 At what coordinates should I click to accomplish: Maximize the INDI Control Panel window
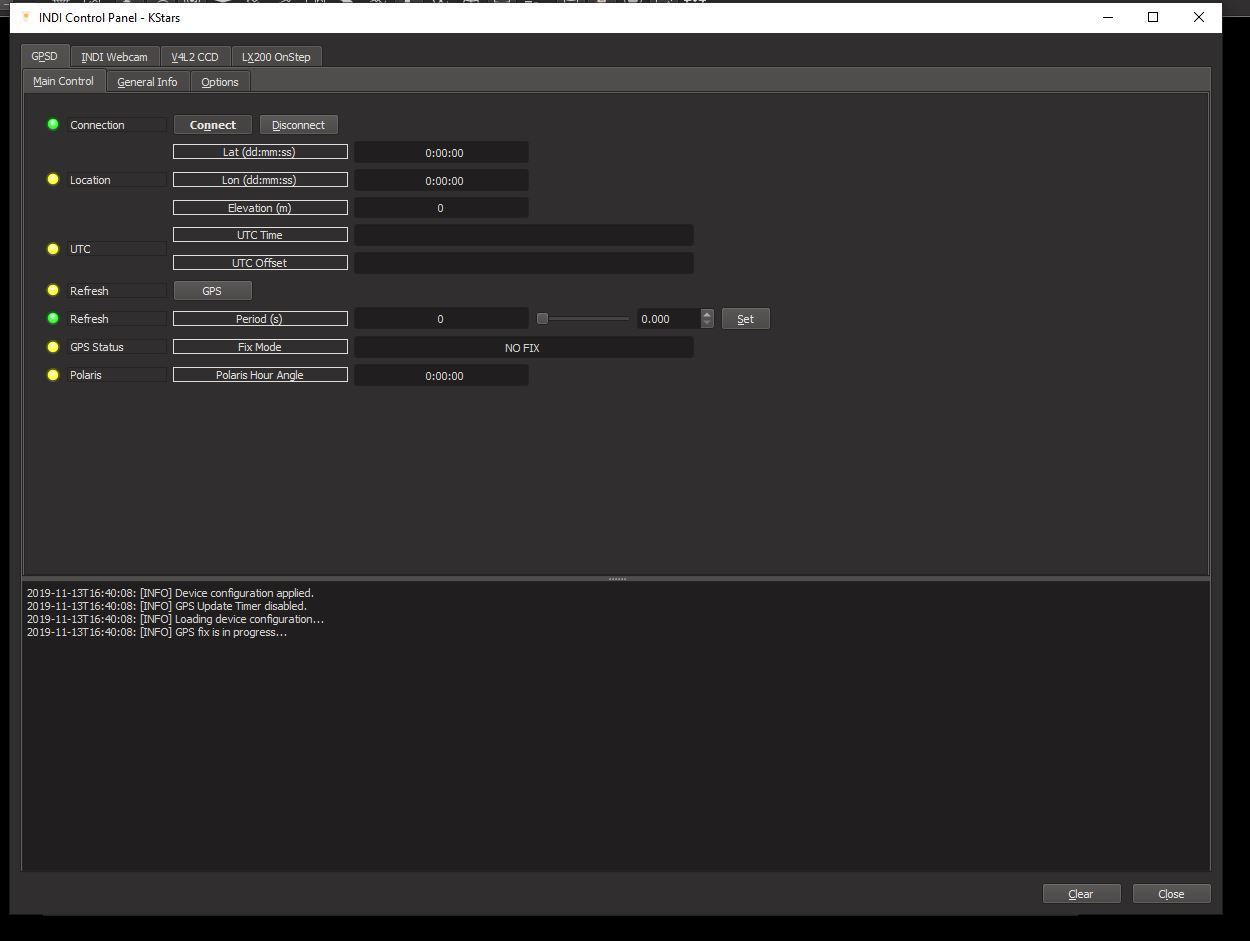coord(1153,17)
